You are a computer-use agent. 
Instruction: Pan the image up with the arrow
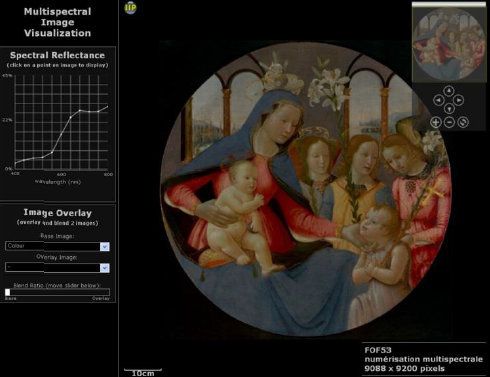[449, 91]
